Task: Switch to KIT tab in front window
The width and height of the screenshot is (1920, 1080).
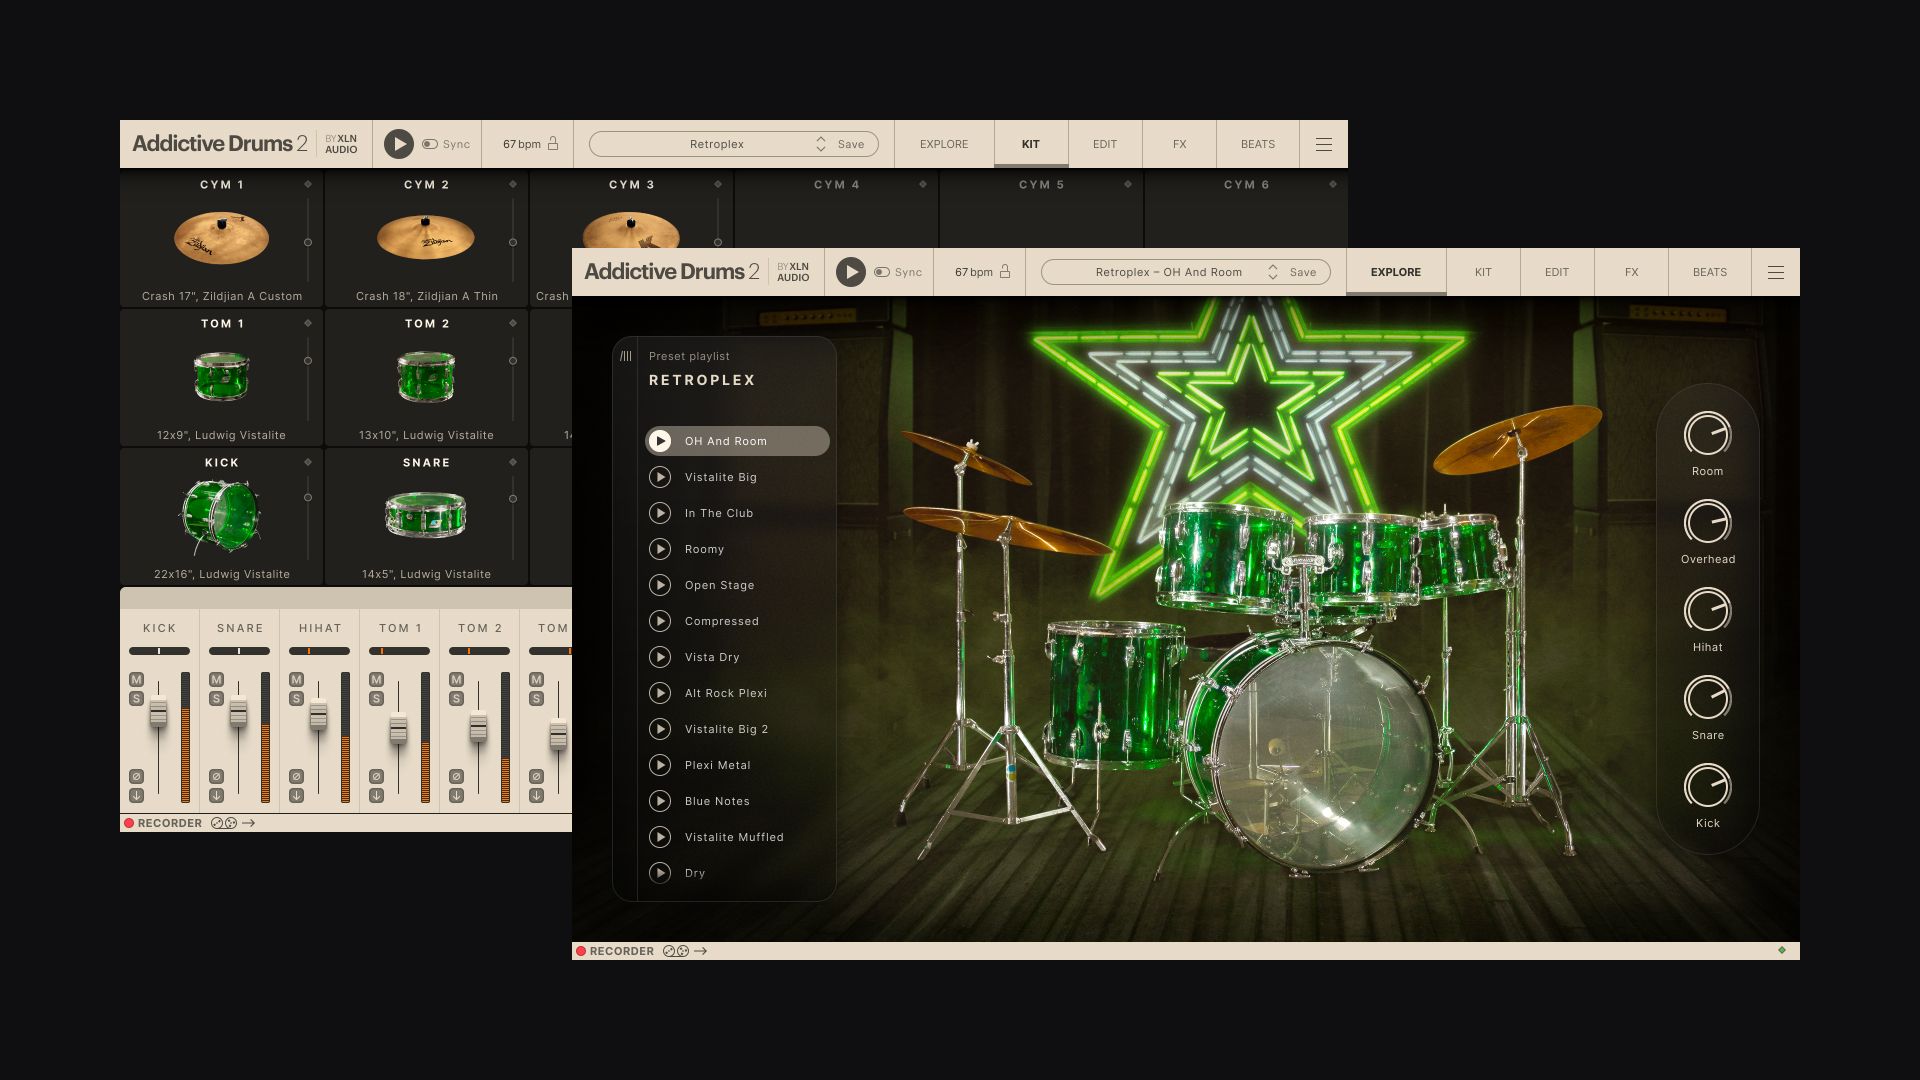Action: coord(1483,272)
